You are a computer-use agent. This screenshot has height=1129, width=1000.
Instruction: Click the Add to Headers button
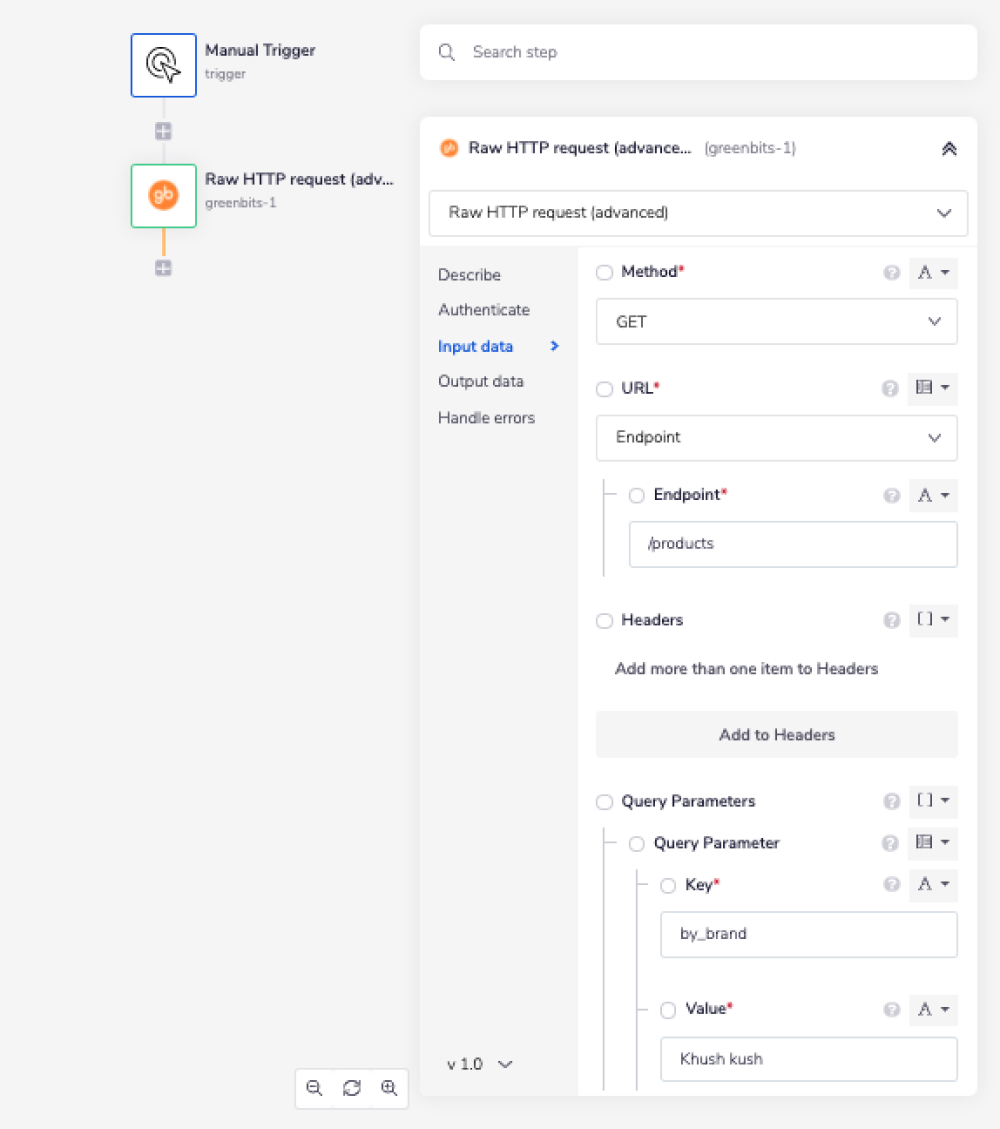coord(776,735)
